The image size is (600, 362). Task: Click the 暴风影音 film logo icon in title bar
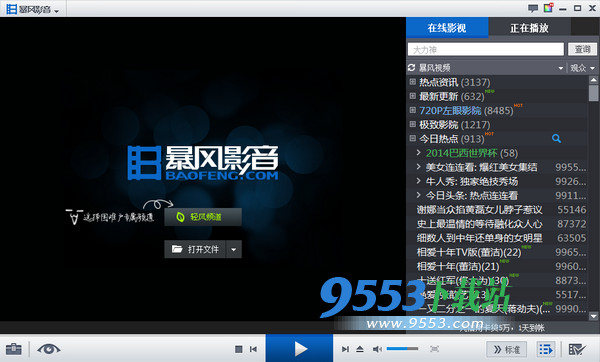(x=11, y=9)
